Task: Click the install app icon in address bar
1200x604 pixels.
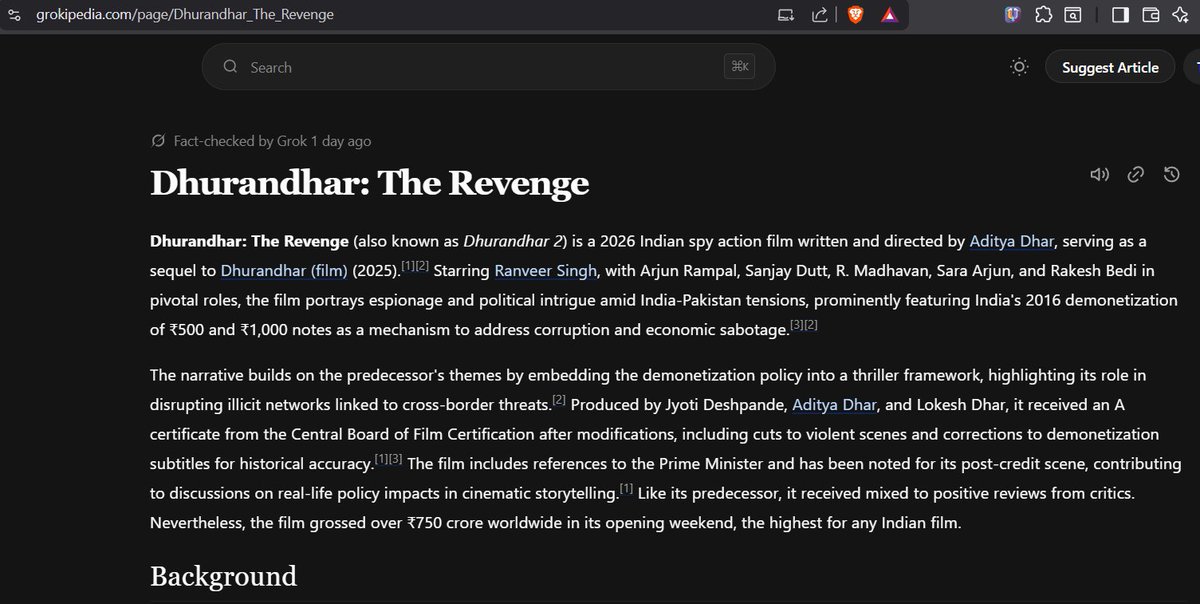Action: coord(788,14)
